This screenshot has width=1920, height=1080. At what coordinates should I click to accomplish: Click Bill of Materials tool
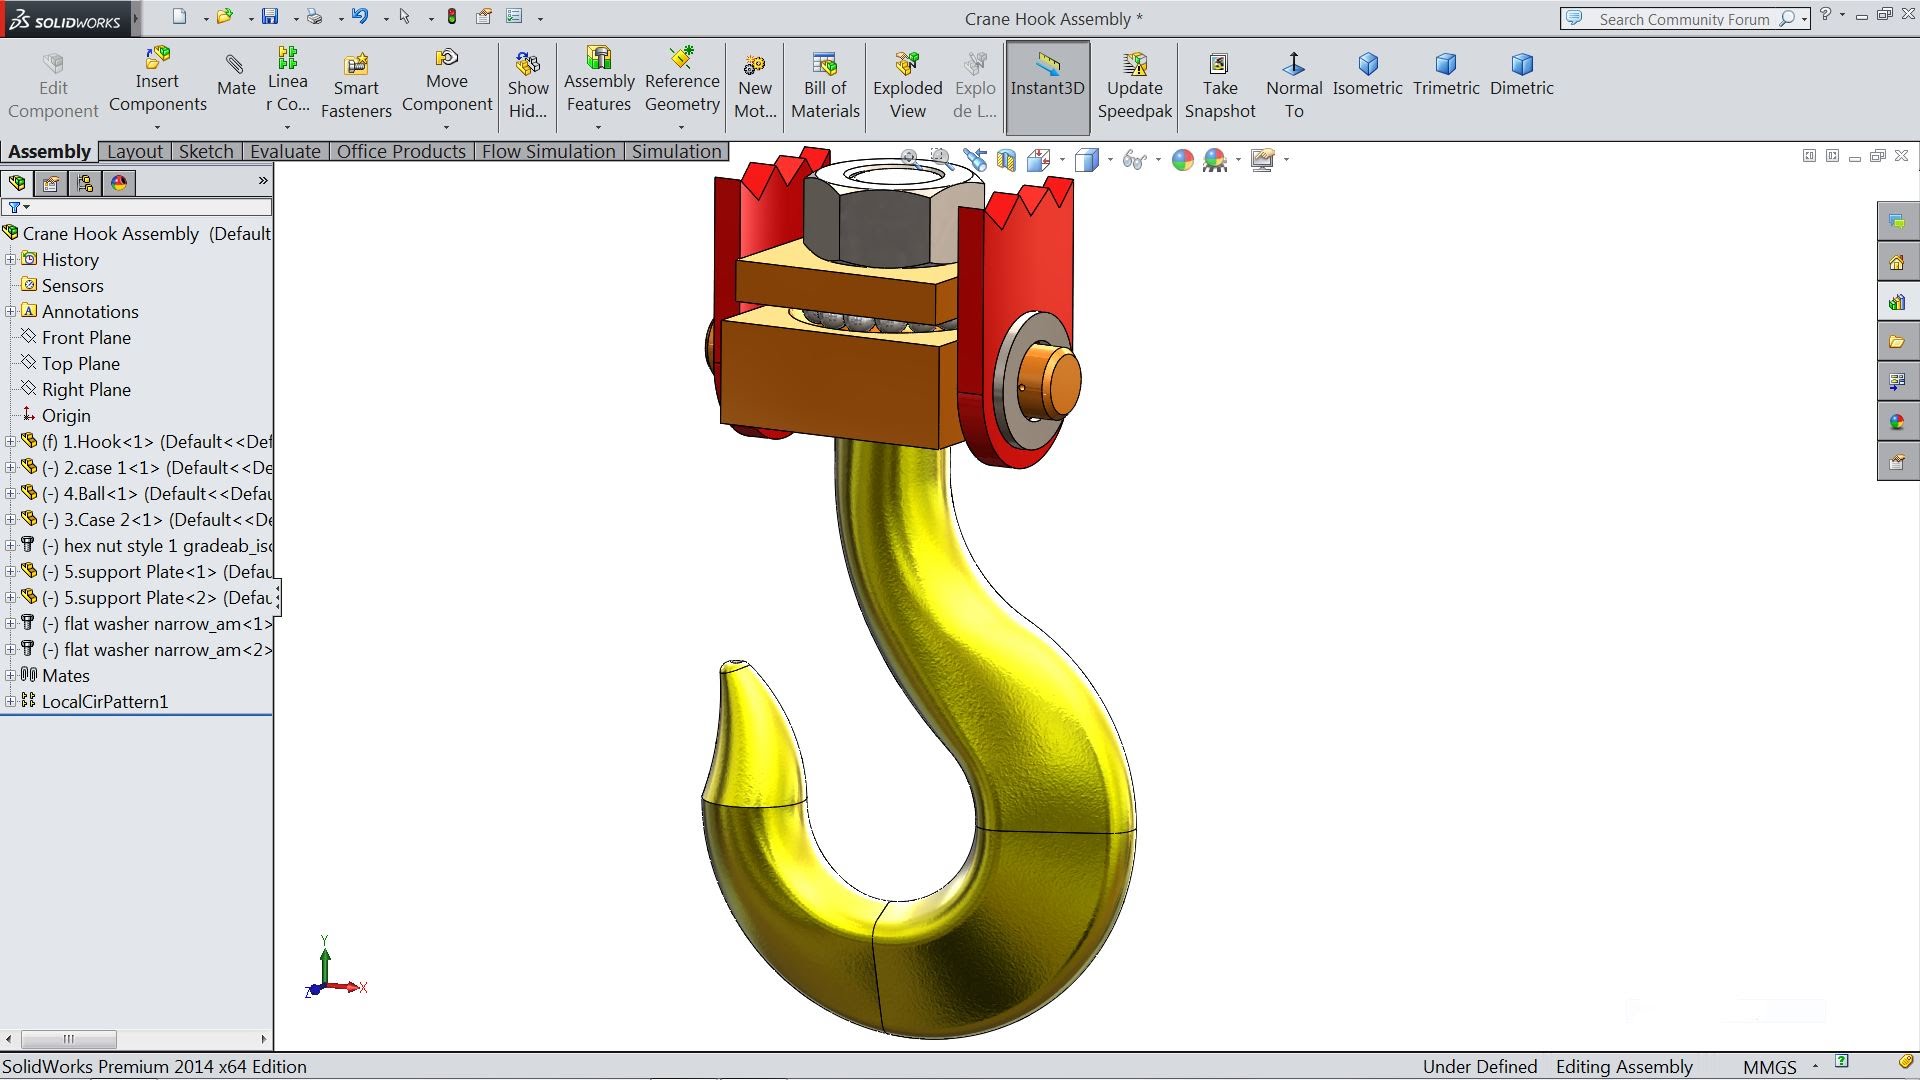coord(825,87)
